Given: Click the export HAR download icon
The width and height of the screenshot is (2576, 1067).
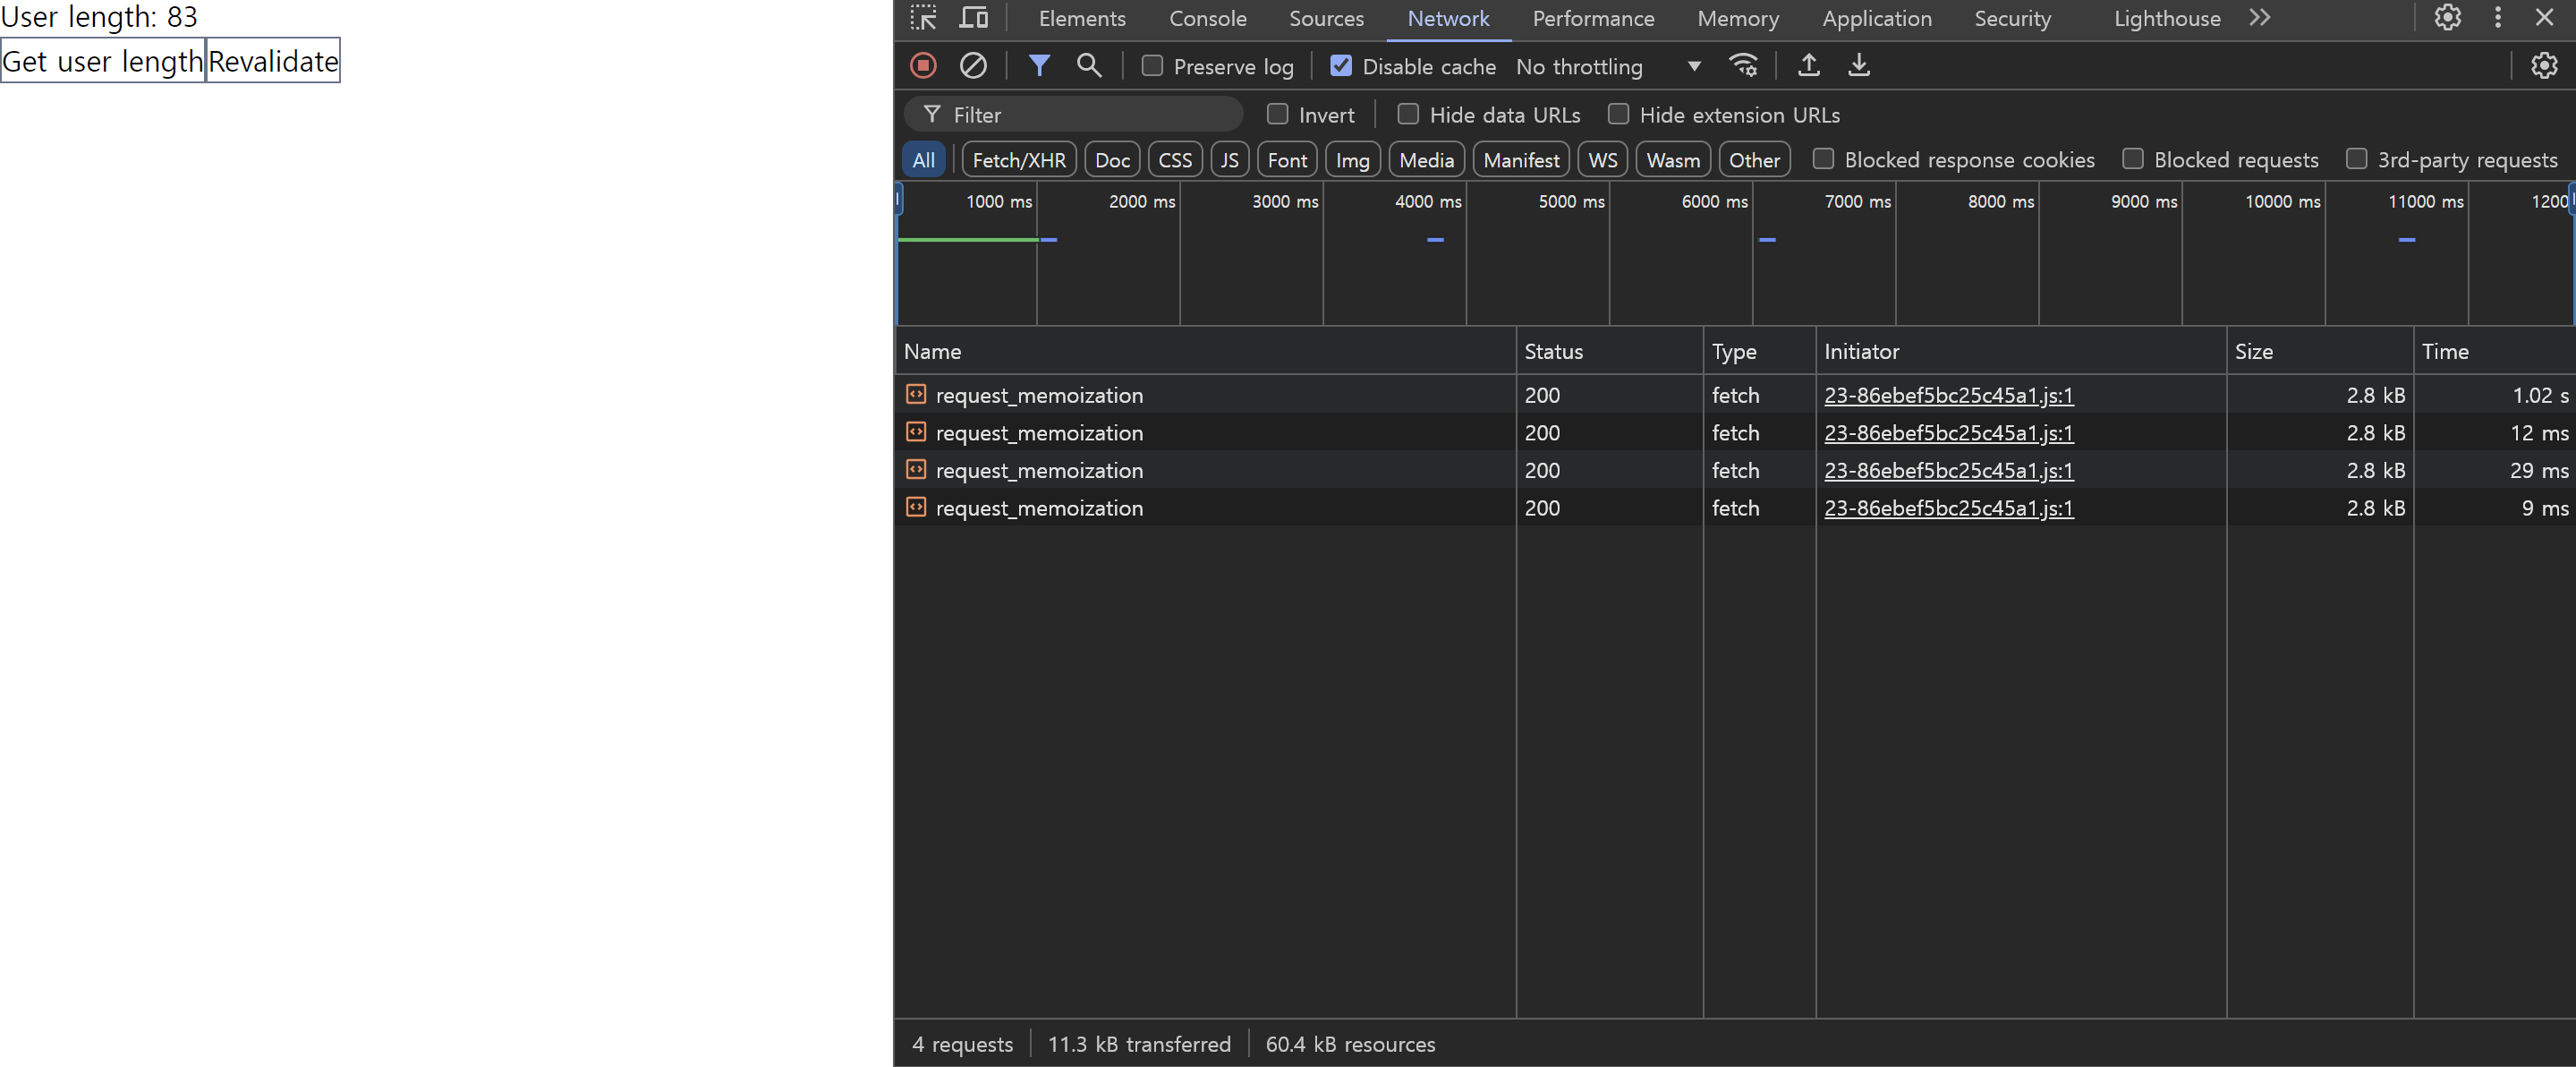Looking at the screenshot, I should [1858, 66].
